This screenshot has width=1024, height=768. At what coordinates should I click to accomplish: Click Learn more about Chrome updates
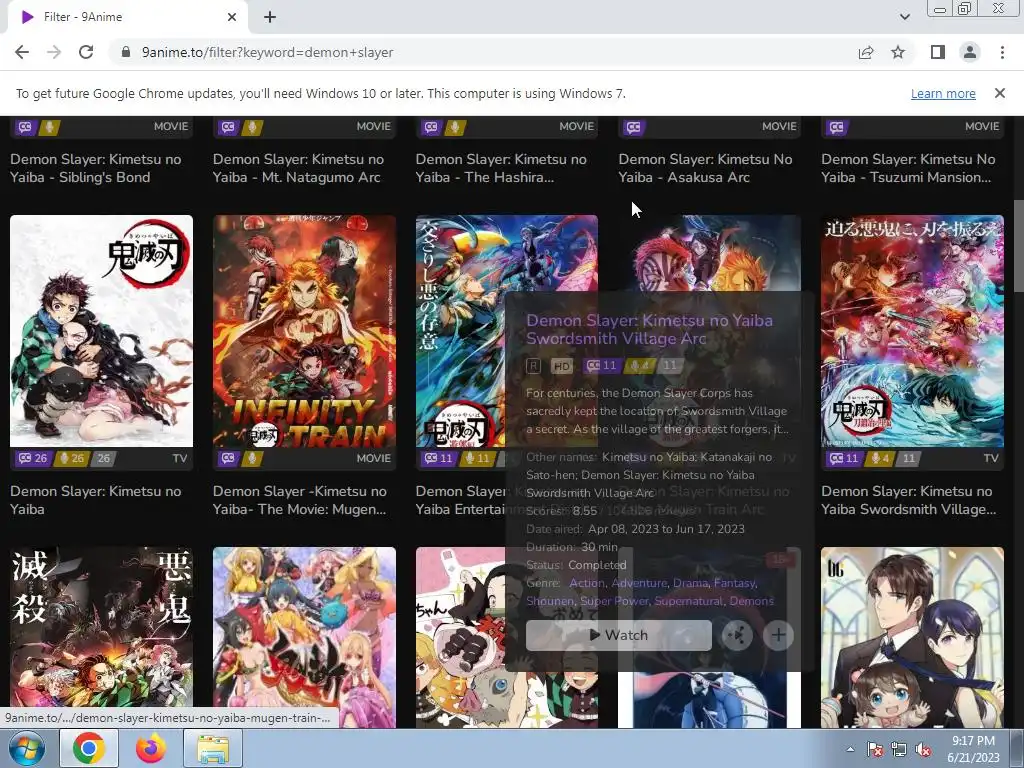click(x=943, y=93)
